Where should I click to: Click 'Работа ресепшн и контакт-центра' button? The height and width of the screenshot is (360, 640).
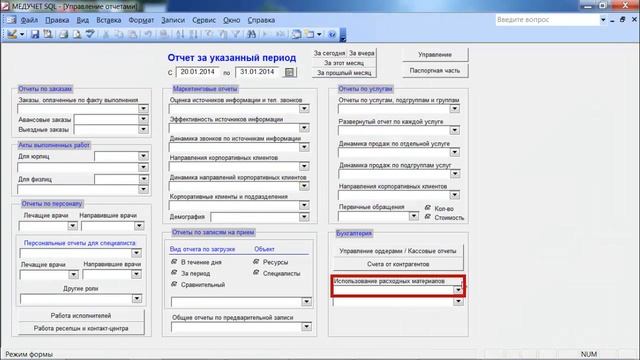[81, 328]
